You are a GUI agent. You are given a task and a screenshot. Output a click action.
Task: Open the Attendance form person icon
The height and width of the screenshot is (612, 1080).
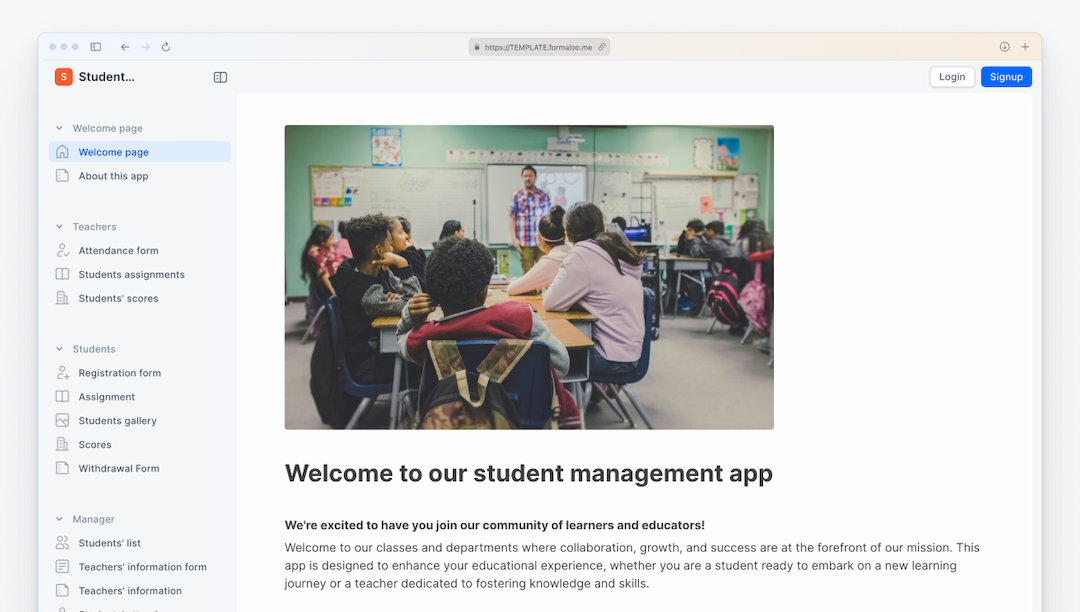click(62, 250)
